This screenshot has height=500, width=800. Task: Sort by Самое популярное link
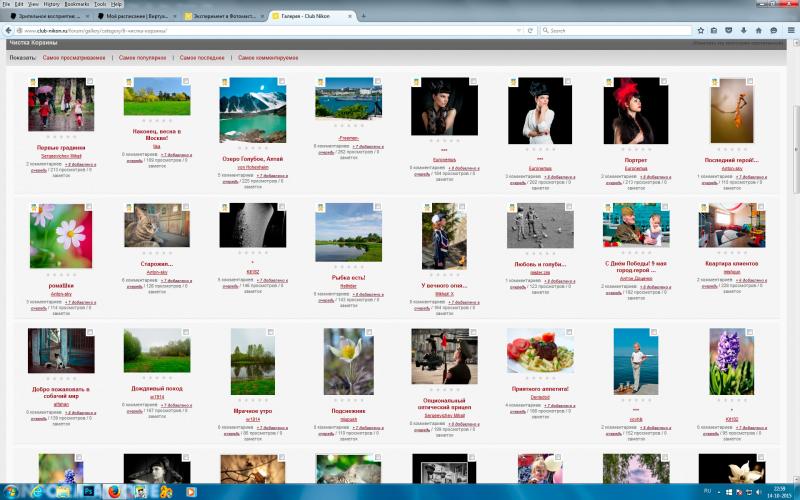pyautogui.click(x=142, y=58)
